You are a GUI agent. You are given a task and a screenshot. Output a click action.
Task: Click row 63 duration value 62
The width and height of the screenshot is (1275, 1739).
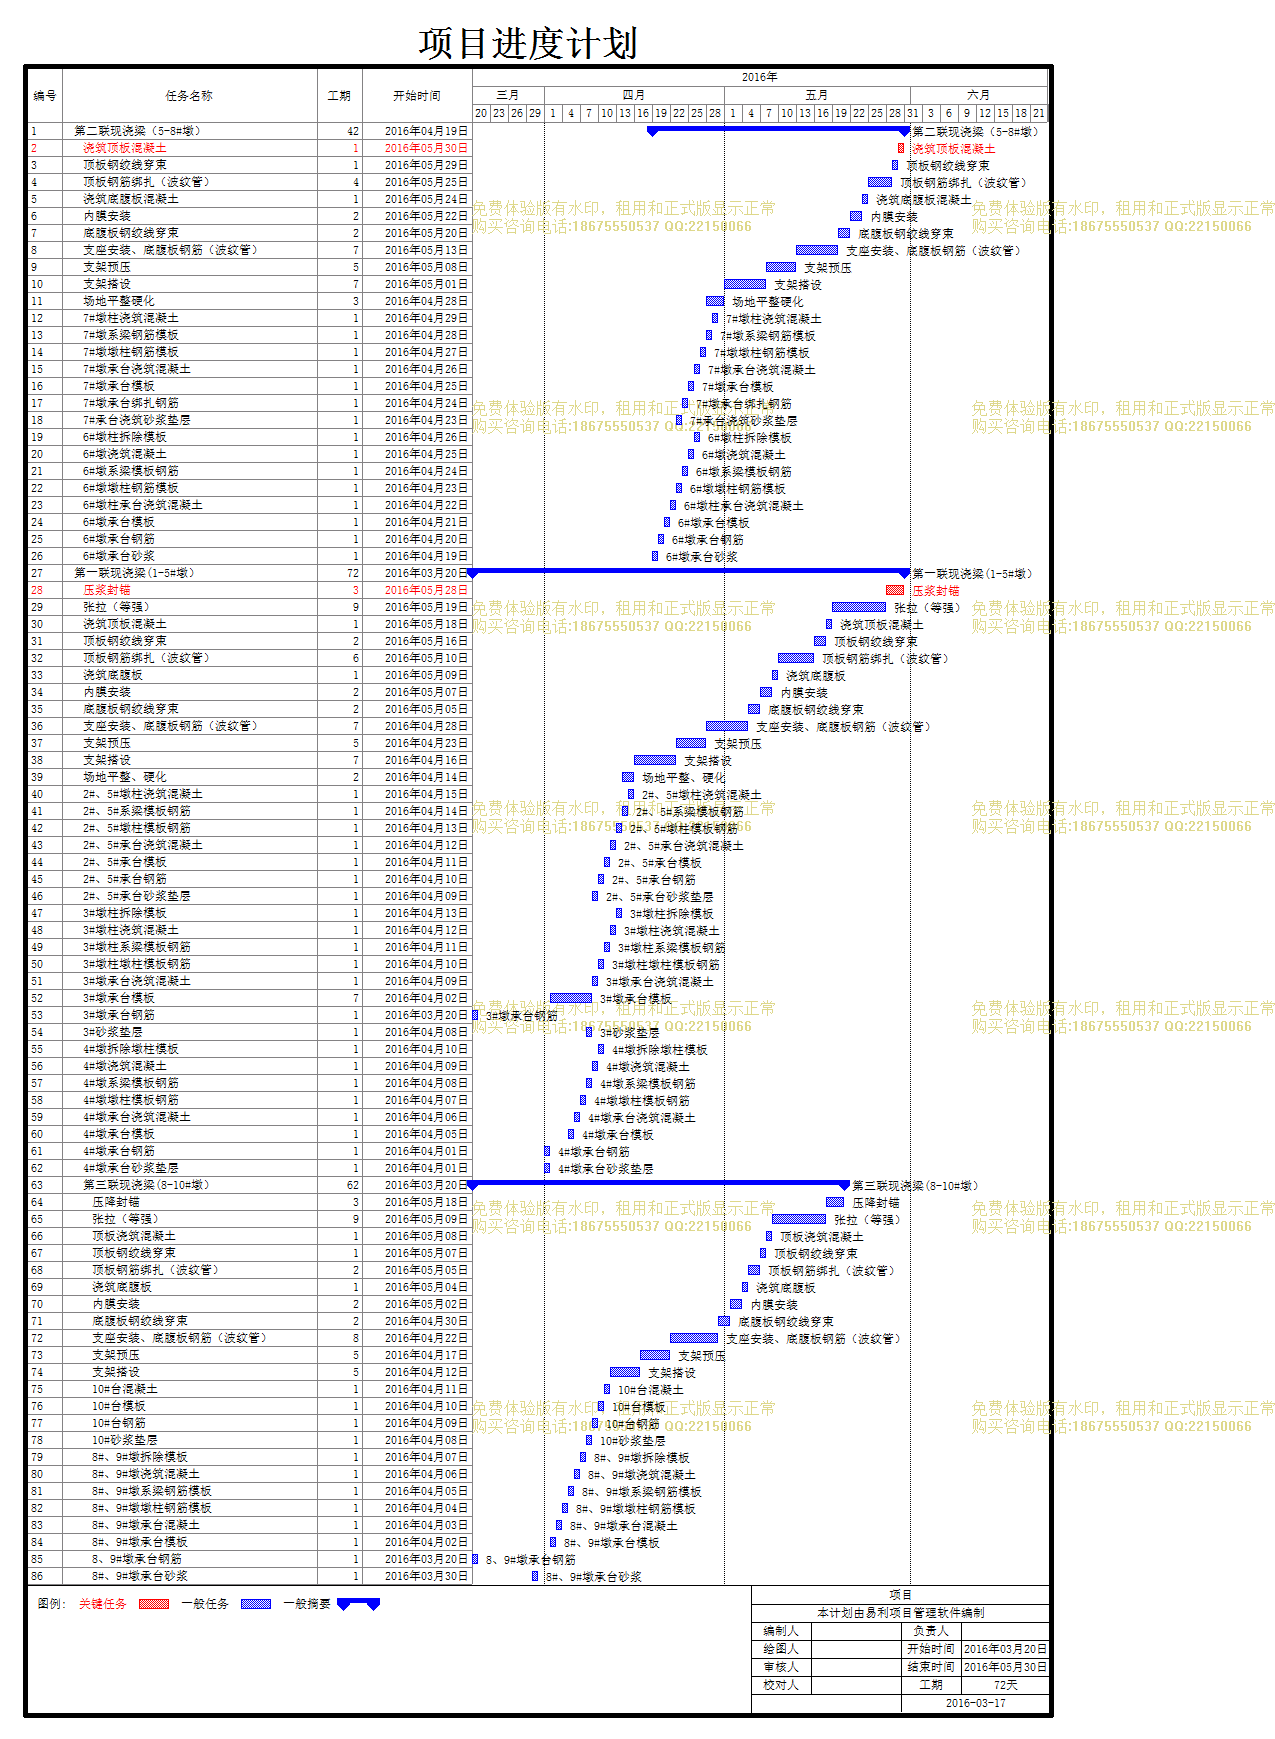coord(353,1185)
